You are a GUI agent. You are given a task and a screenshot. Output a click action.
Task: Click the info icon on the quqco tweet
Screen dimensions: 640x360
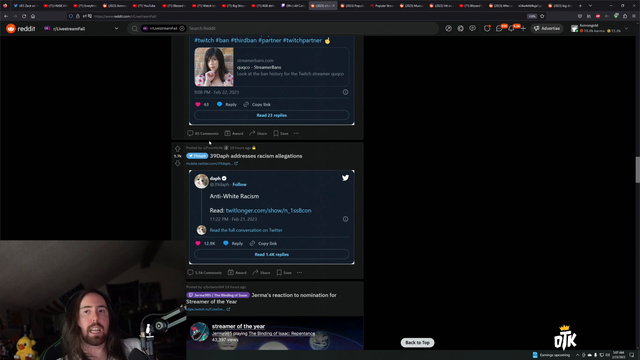[345, 92]
